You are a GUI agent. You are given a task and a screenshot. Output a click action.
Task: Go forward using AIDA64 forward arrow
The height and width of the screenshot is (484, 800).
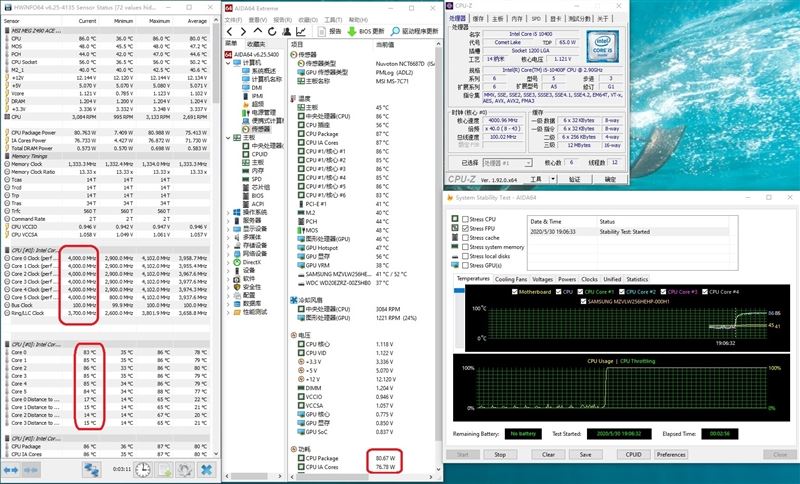(243, 32)
